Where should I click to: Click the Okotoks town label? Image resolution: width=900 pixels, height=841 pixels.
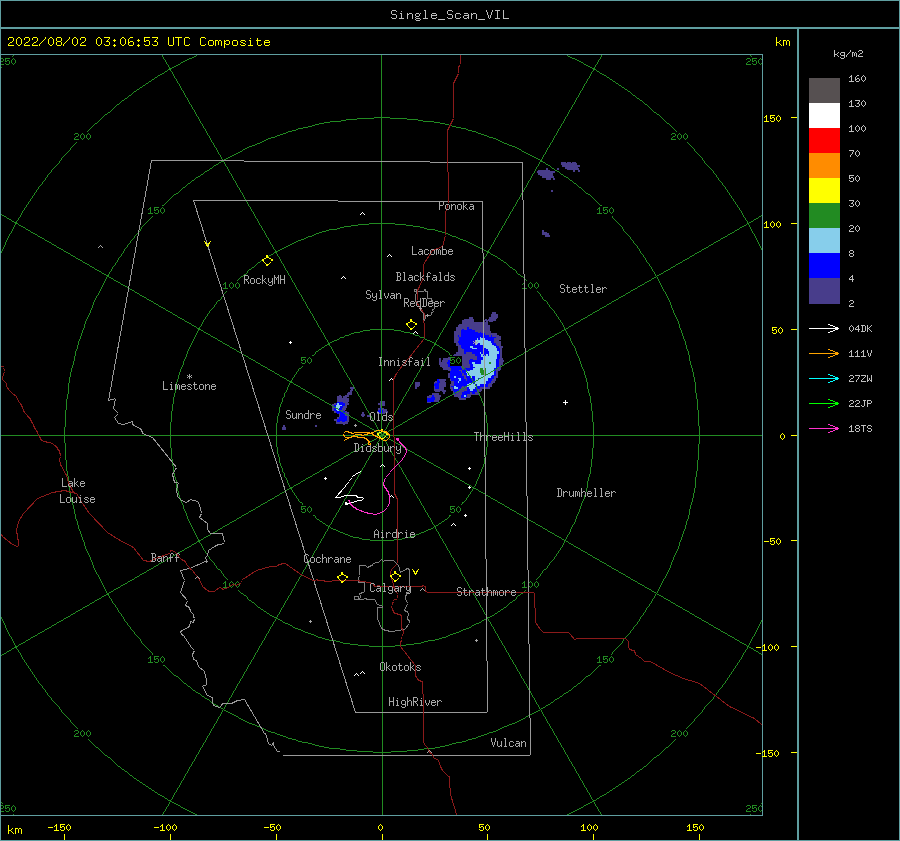tap(400, 667)
